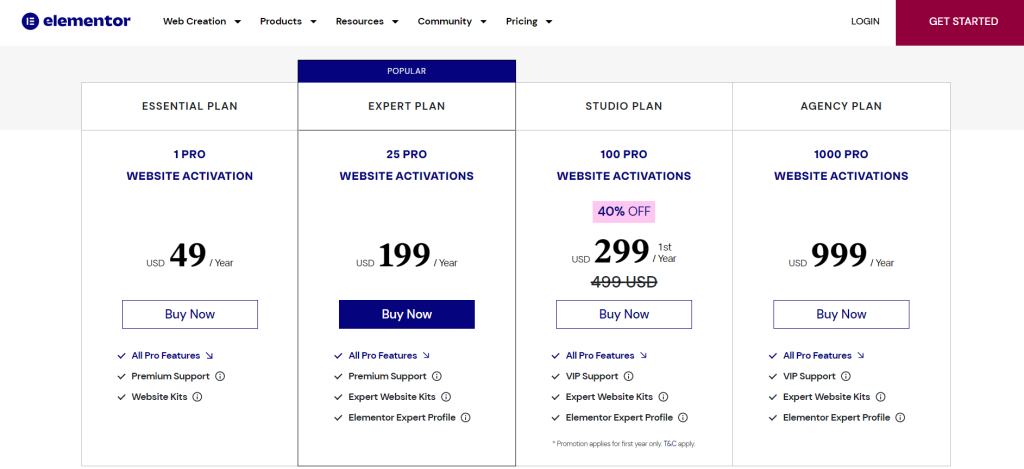
Task: Click the POPULAR banner above Expert Plan
Action: [407, 71]
